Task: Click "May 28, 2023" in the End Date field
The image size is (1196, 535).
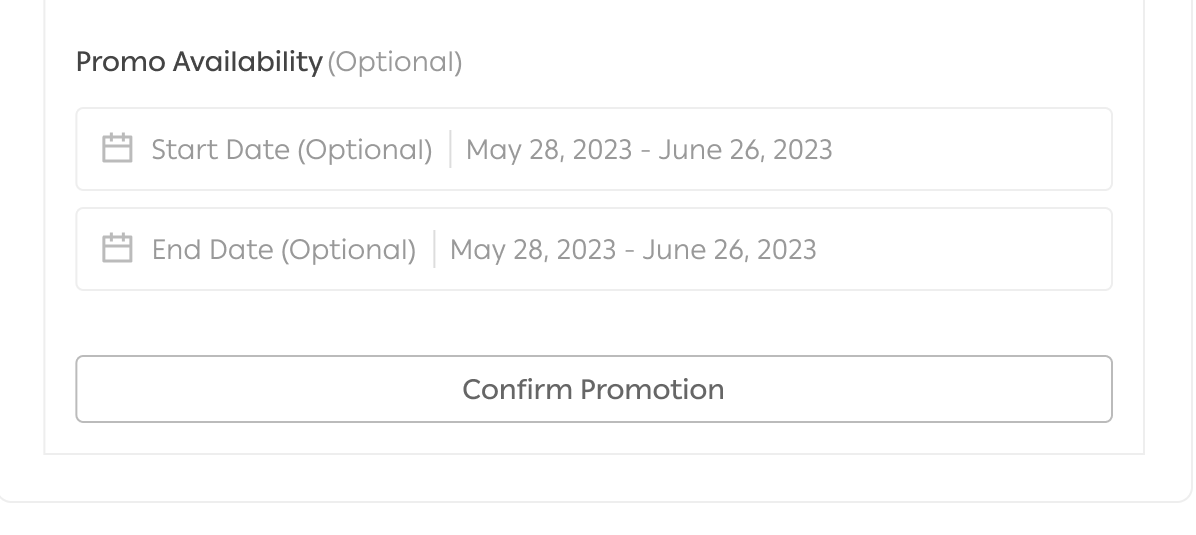Action: [533, 249]
